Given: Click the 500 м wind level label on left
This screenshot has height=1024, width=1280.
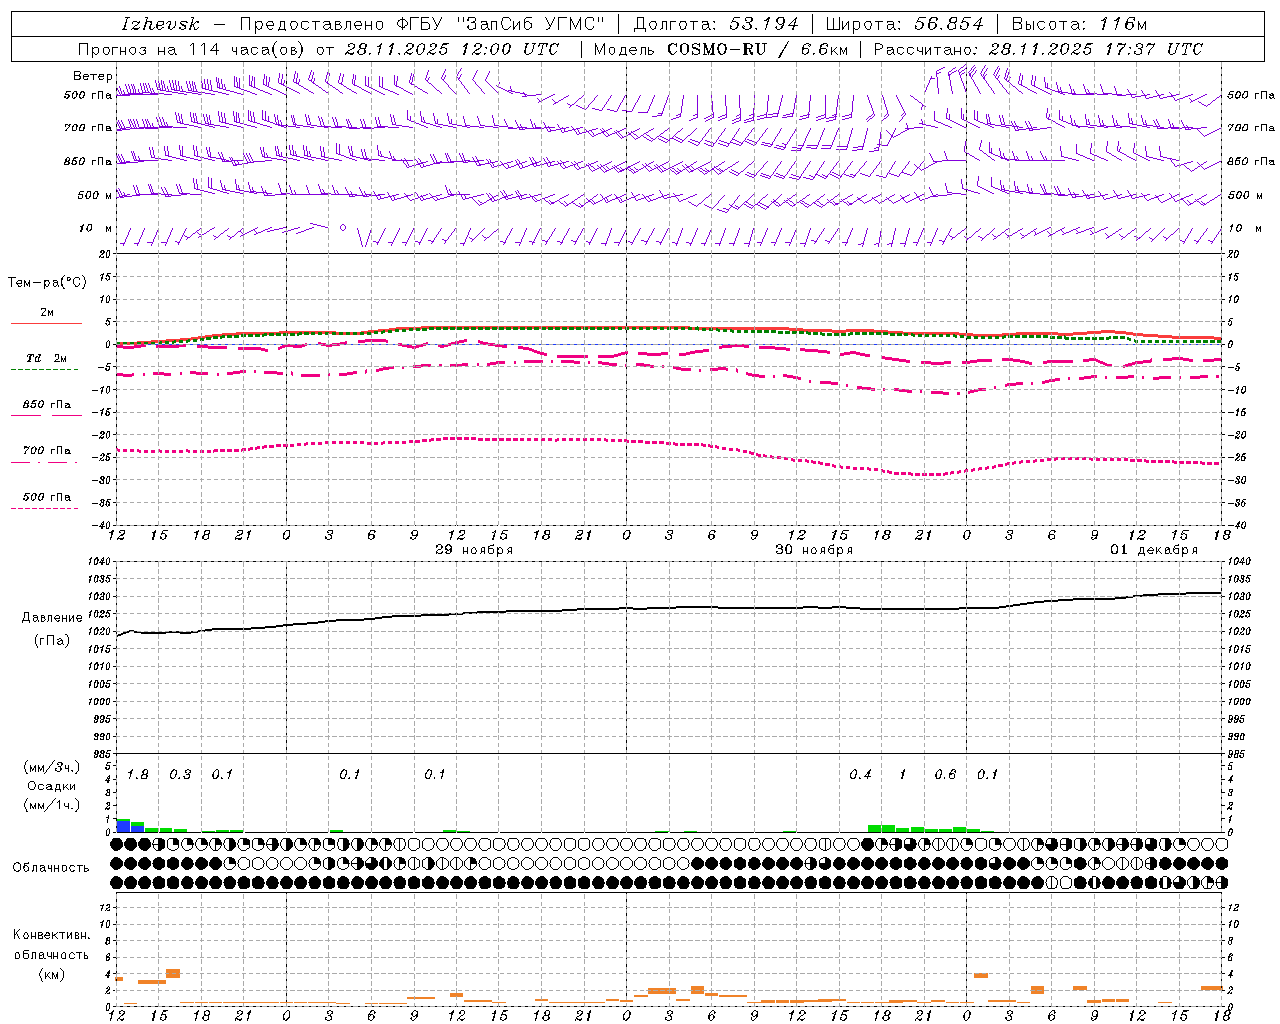Looking at the screenshot, I should pyautogui.click(x=95, y=195).
